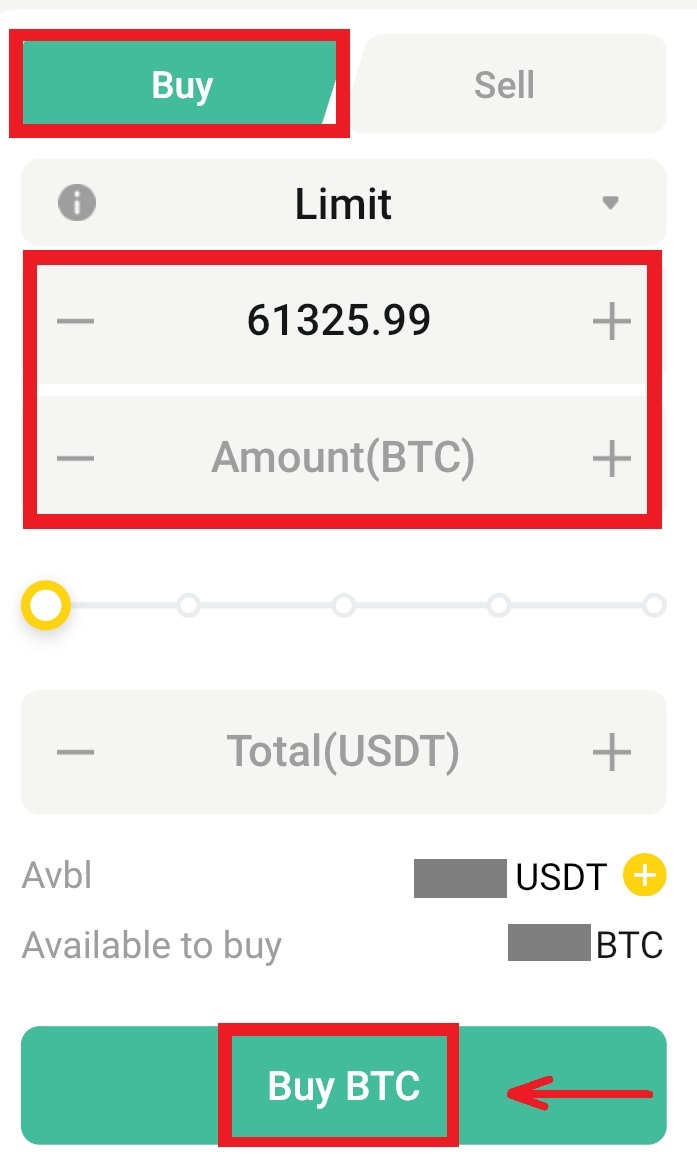Click the dropdown arrow next to Limit
Viewport: 697px width, 1161px height.
611,203
